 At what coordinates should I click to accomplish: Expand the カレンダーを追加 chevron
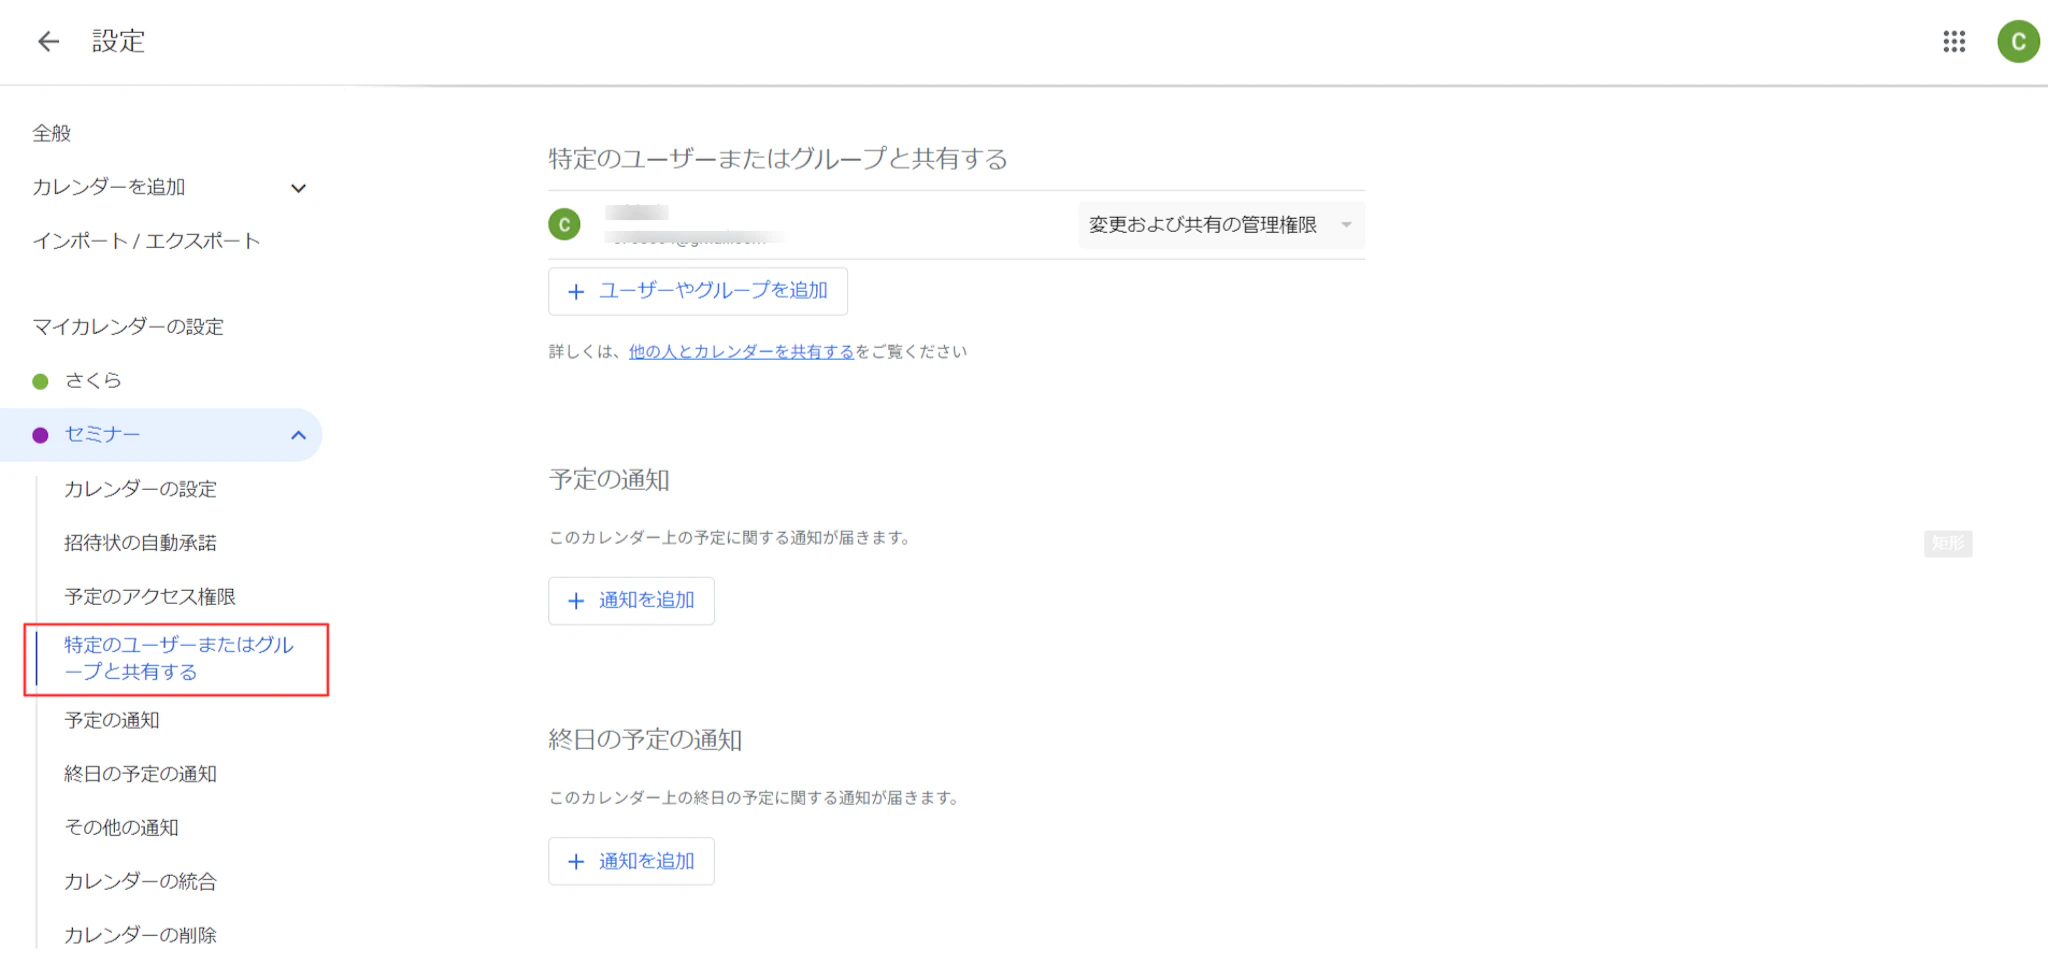point(298,188)
